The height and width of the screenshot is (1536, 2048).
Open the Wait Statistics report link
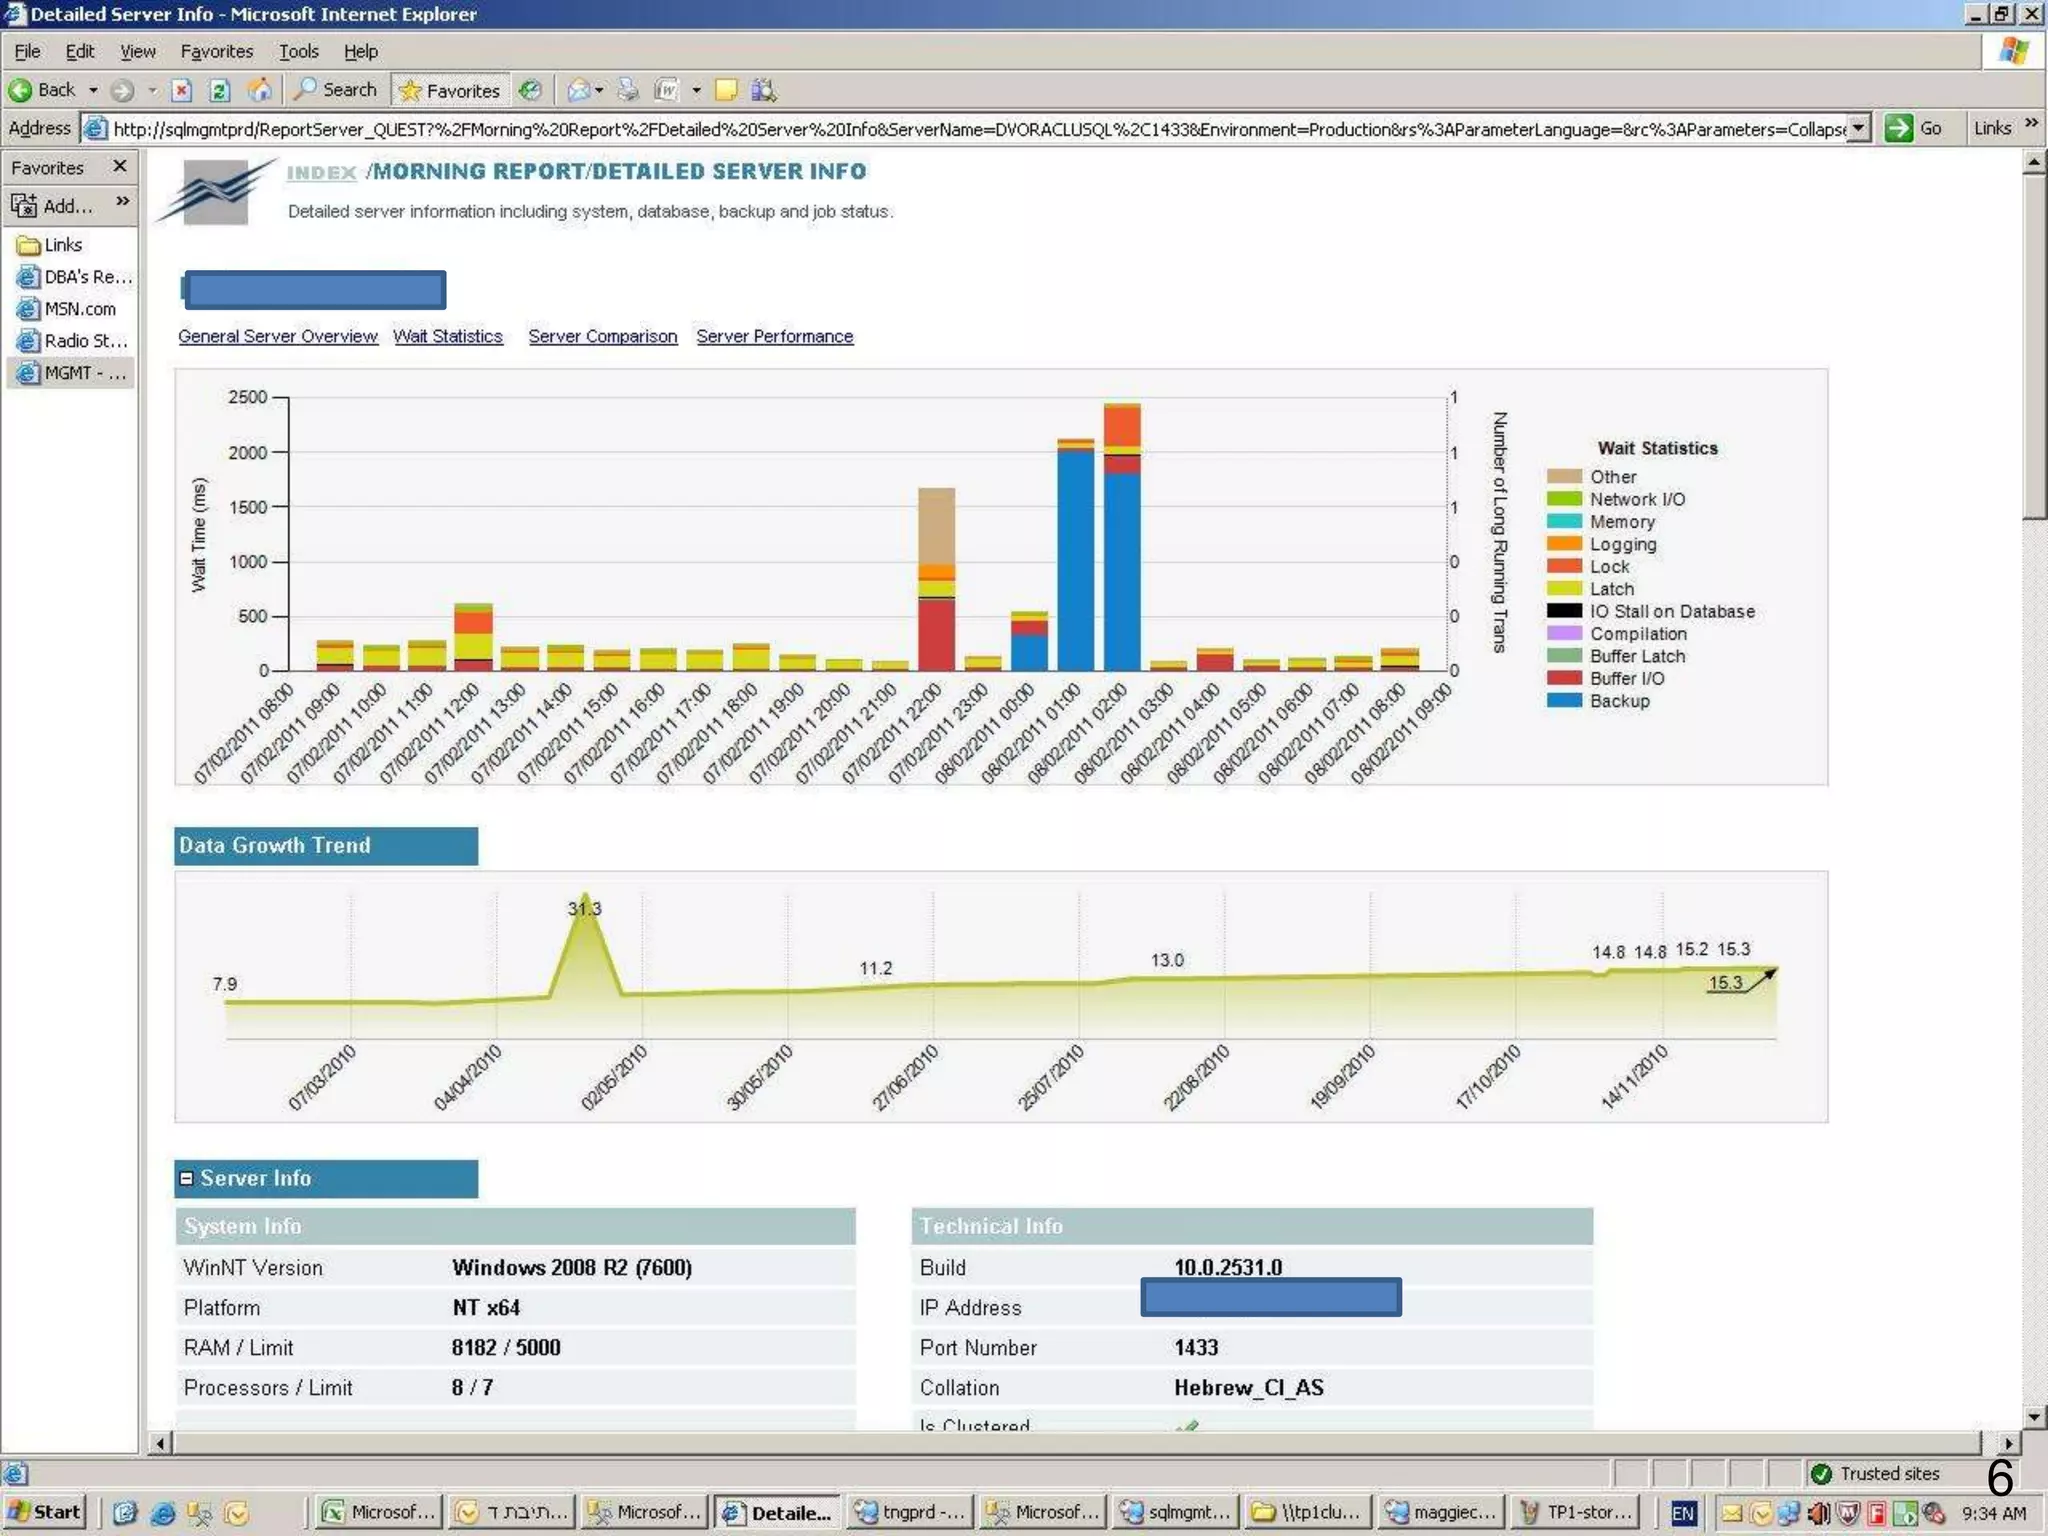(x=447, y=336)
